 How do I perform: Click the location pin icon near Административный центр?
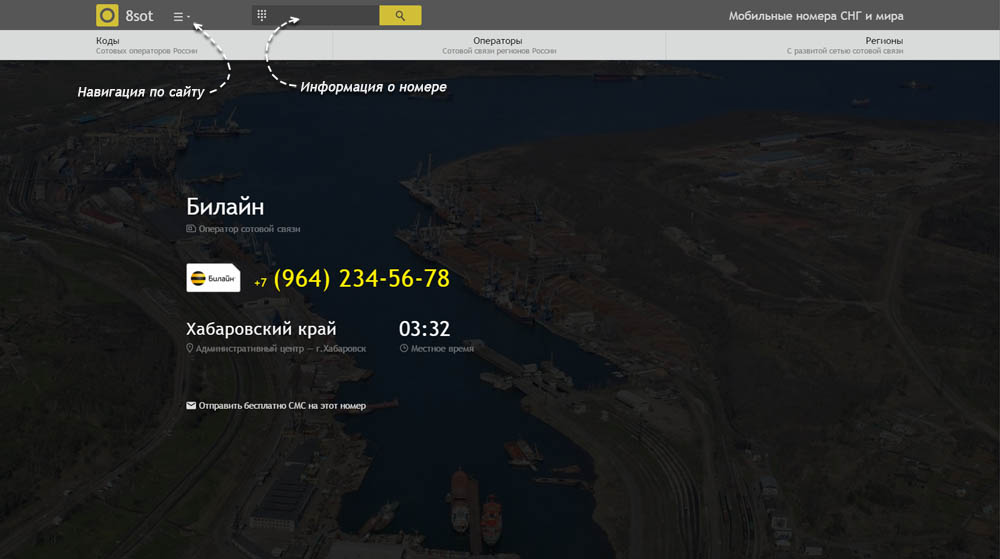pyautogui.click(x=189, y=349)
